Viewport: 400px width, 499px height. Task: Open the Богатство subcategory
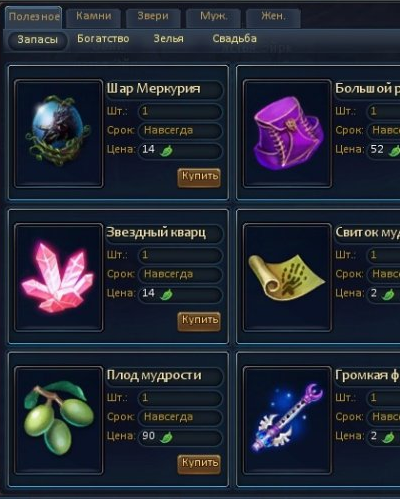[103, 39]
